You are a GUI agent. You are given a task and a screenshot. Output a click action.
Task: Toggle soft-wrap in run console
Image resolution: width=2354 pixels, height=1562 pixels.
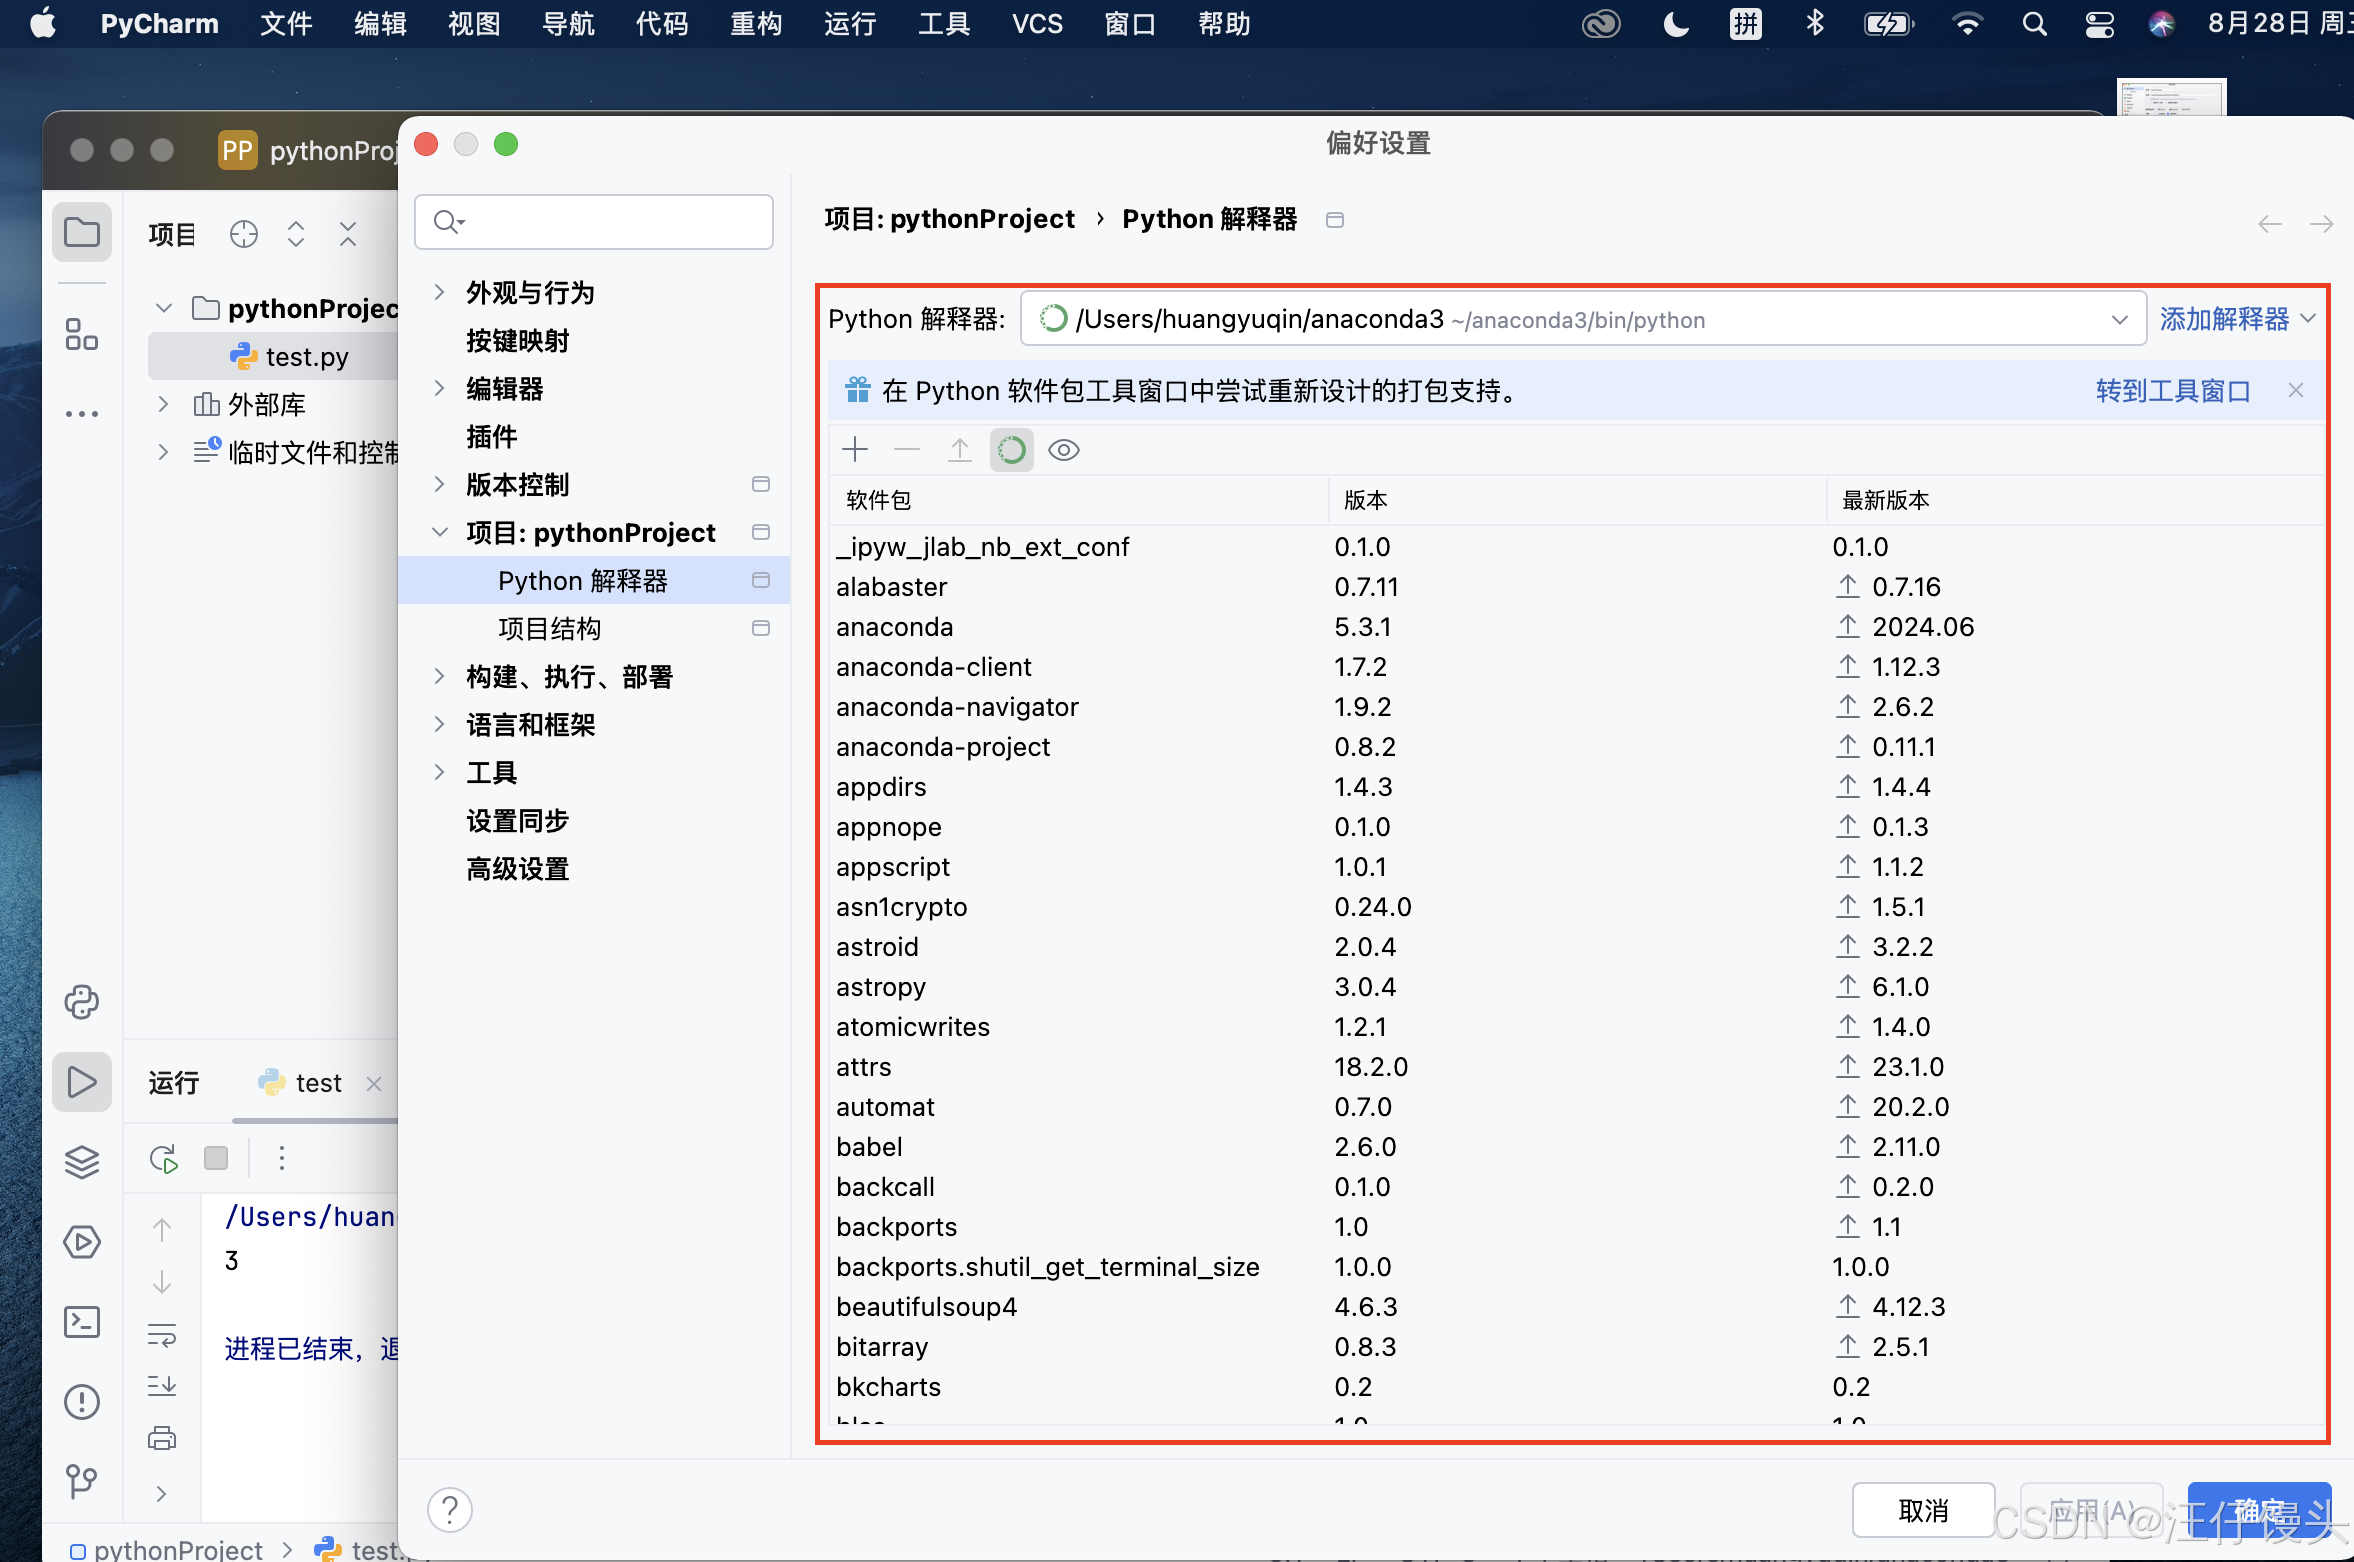162,1334
